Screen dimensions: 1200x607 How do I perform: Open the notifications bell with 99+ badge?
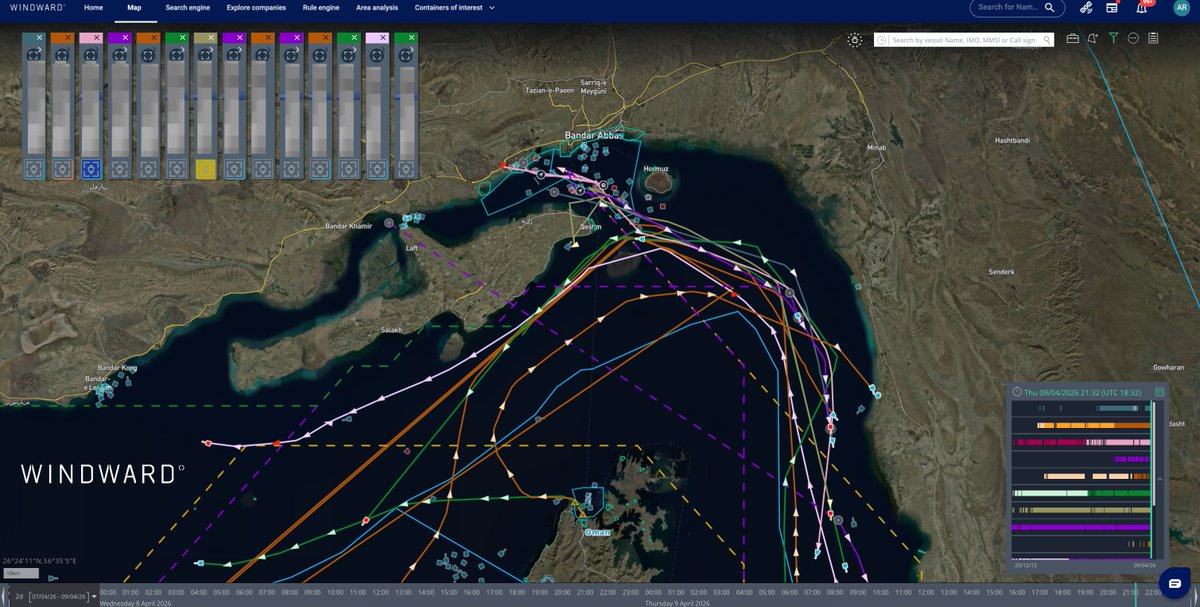pos(1141,8)
